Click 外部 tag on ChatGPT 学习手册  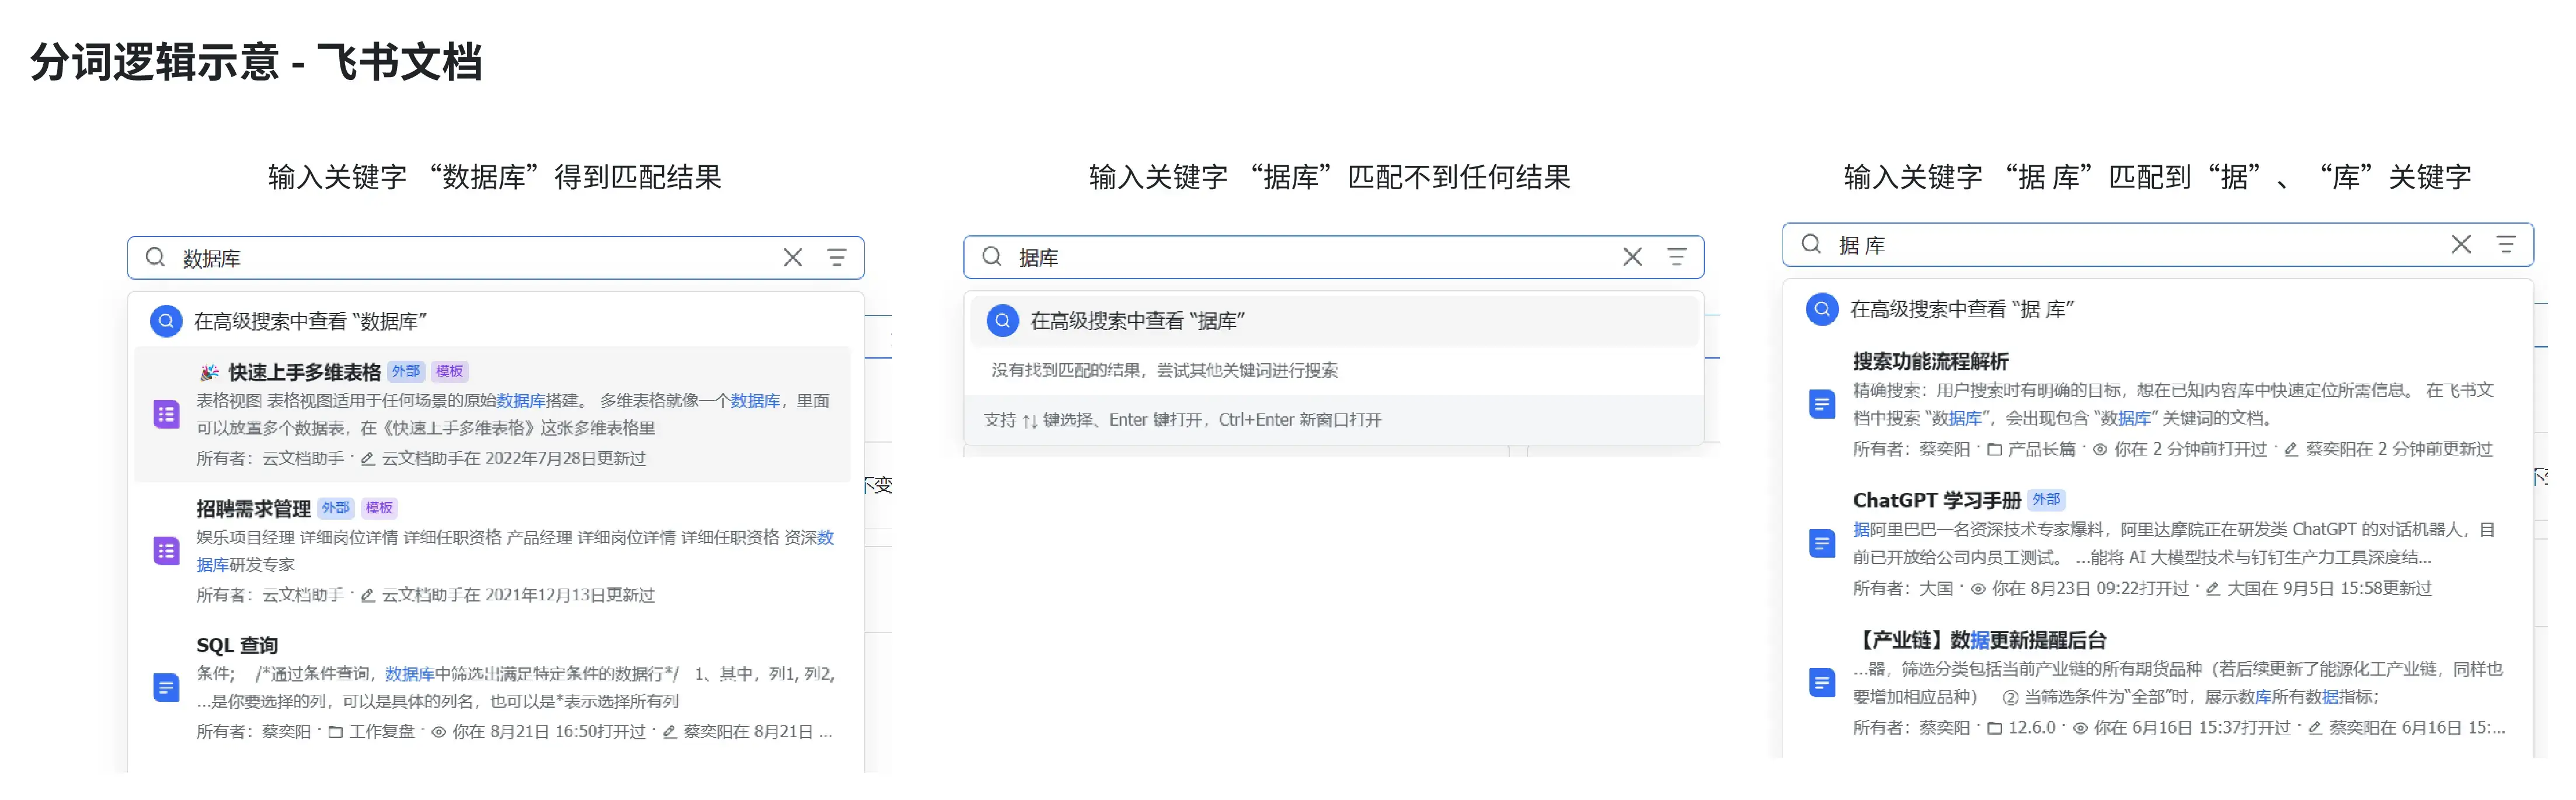point(2046,499)
